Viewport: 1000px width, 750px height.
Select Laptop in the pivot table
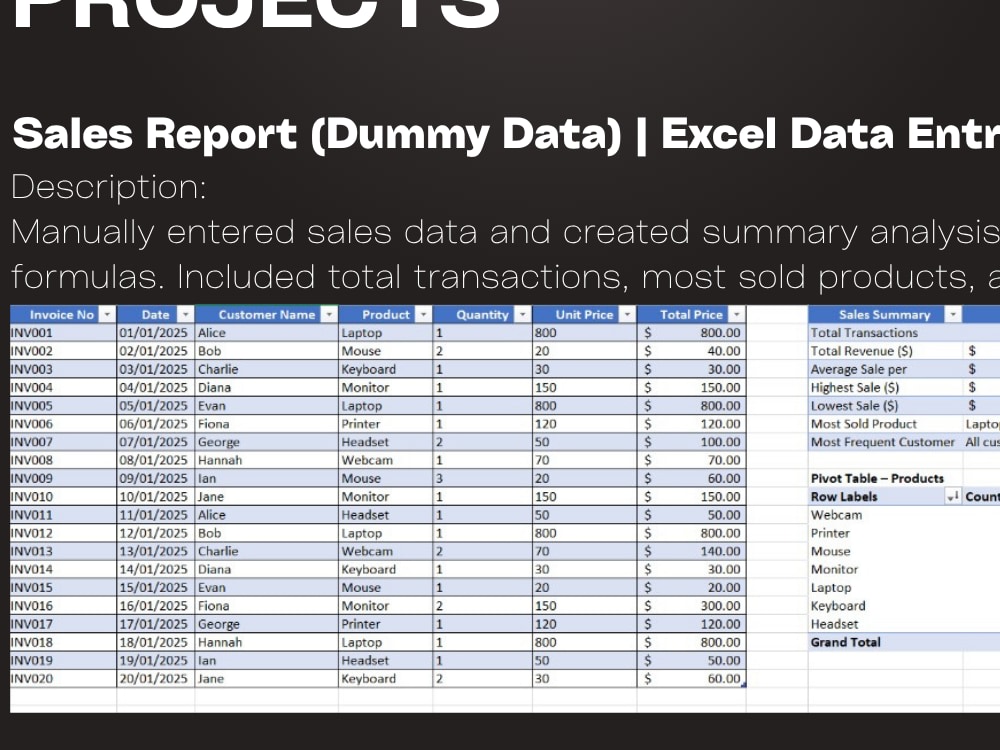point(831,588)
